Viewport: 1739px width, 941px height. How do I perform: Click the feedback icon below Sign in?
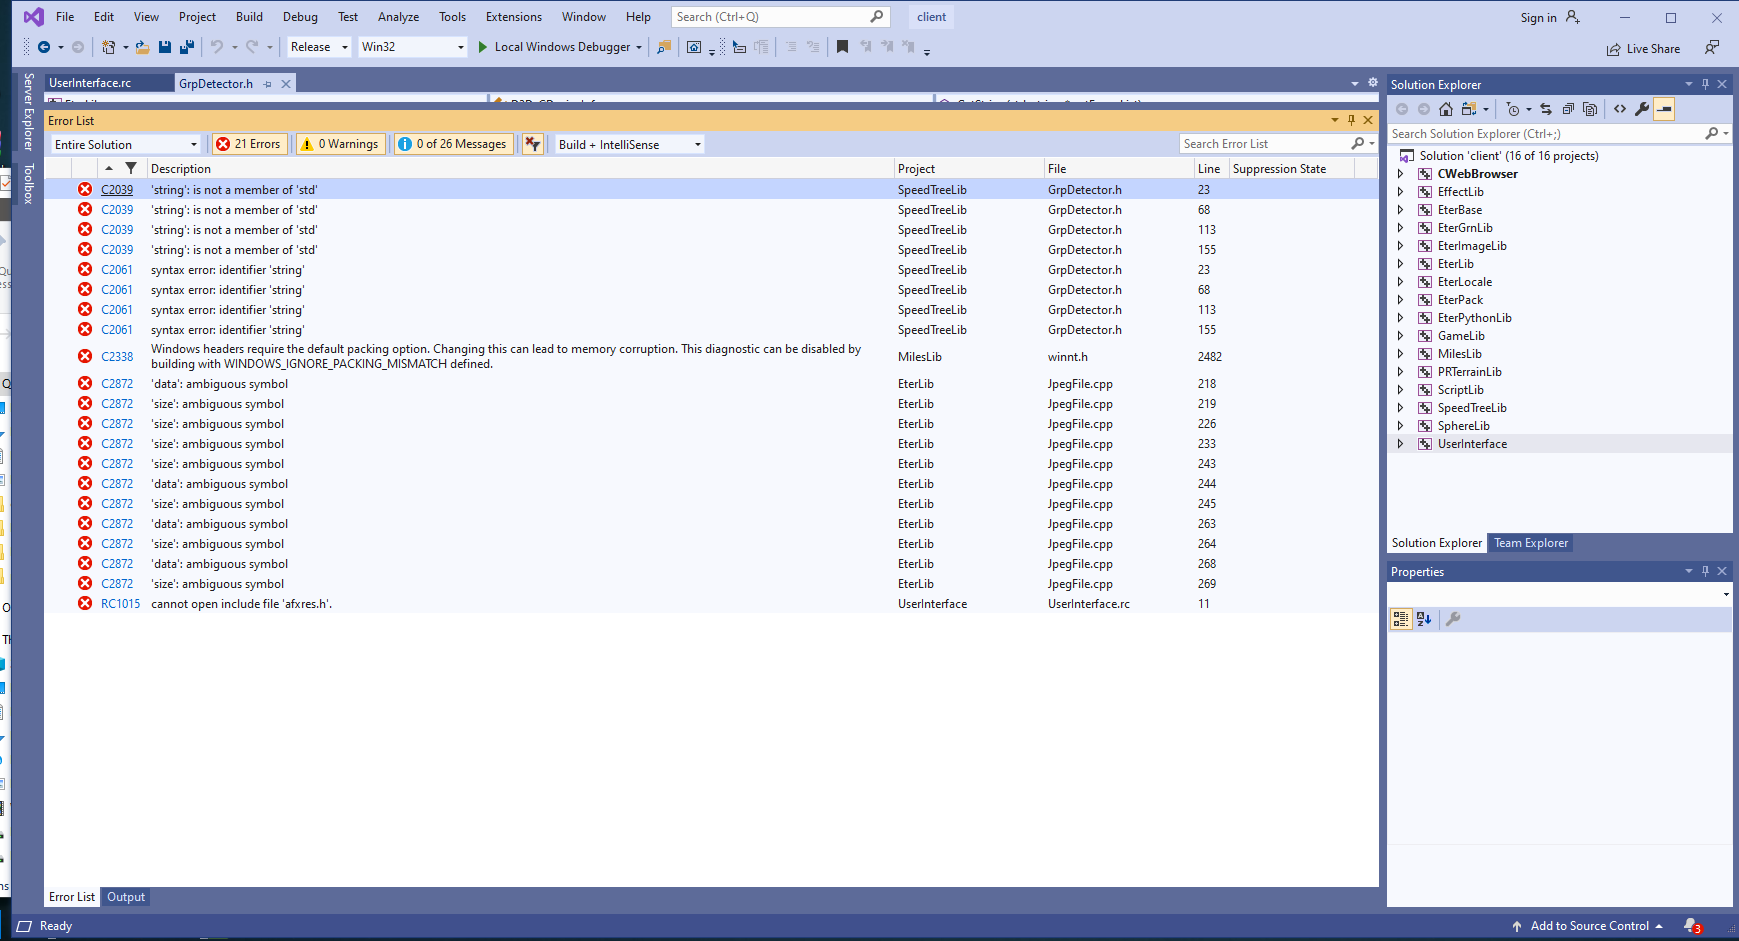pos(1712,47)
